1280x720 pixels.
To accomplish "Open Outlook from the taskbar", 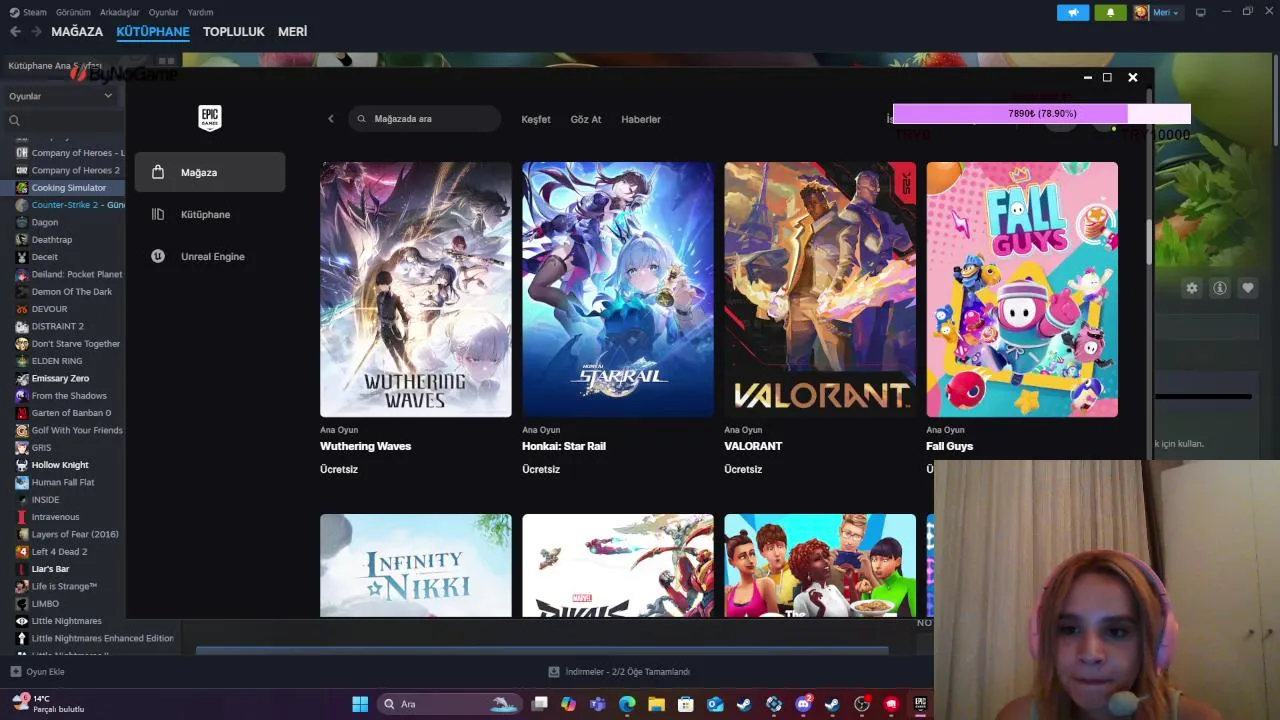I will pyautogui.click(x=715, y=704).
